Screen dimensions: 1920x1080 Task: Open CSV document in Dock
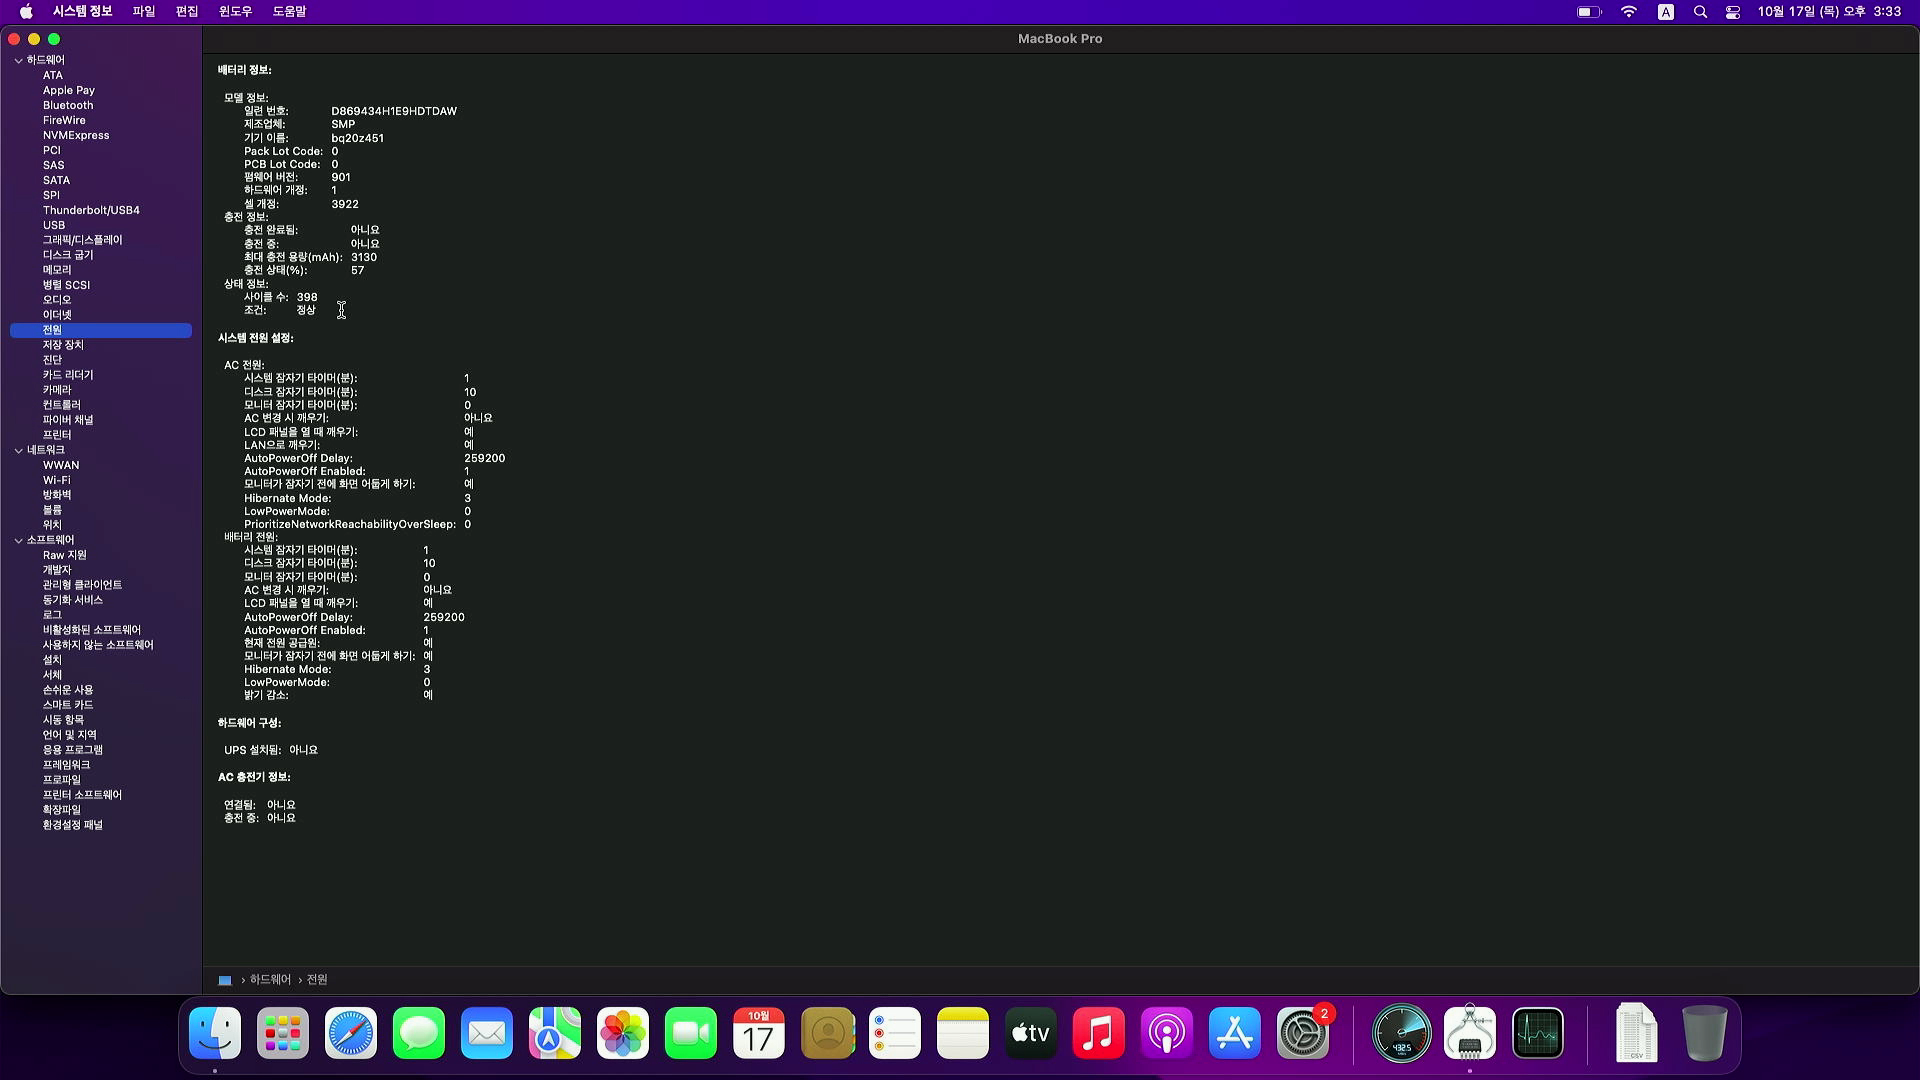point(1636,1033)
